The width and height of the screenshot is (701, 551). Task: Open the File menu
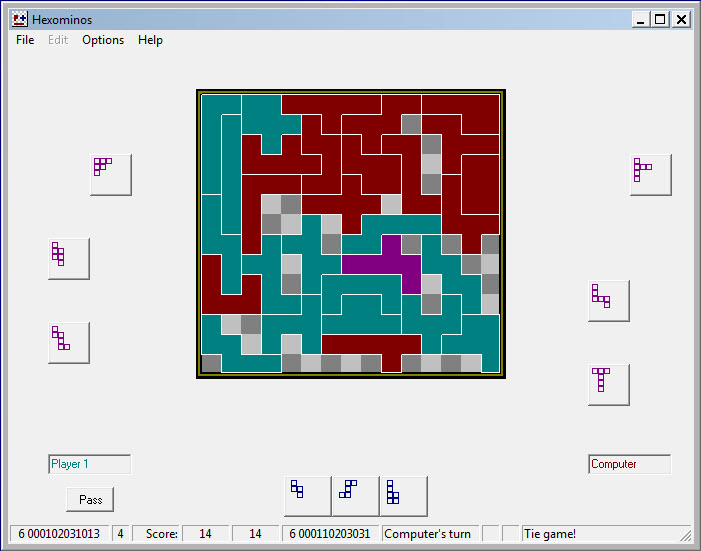point(25,40)
